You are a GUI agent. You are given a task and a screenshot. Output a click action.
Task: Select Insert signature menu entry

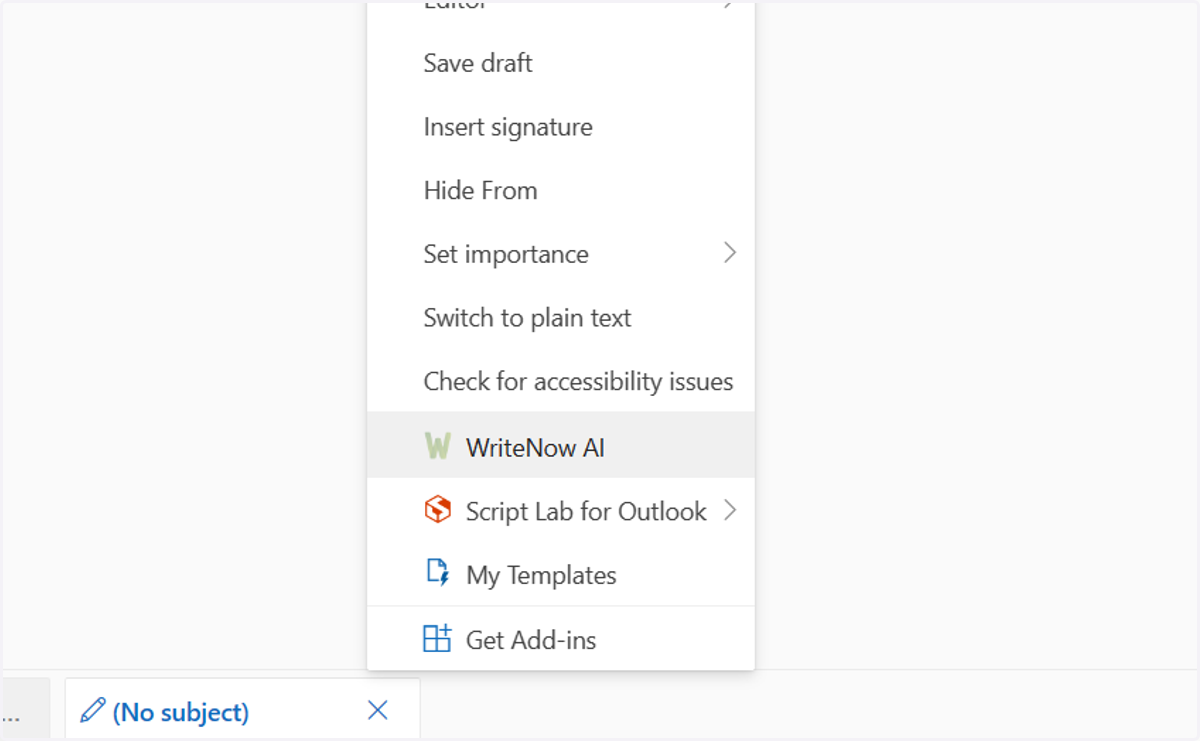(x=561, y=127)
